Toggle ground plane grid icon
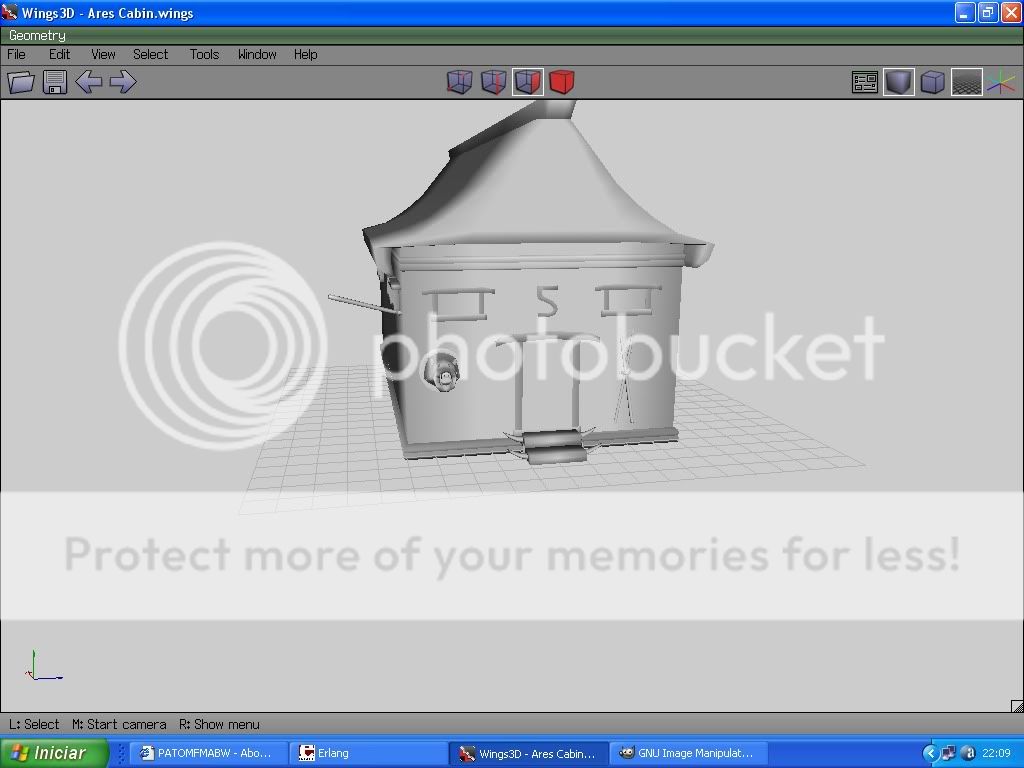This screenshot has width=1024, height=768. (x=966, y=82)
